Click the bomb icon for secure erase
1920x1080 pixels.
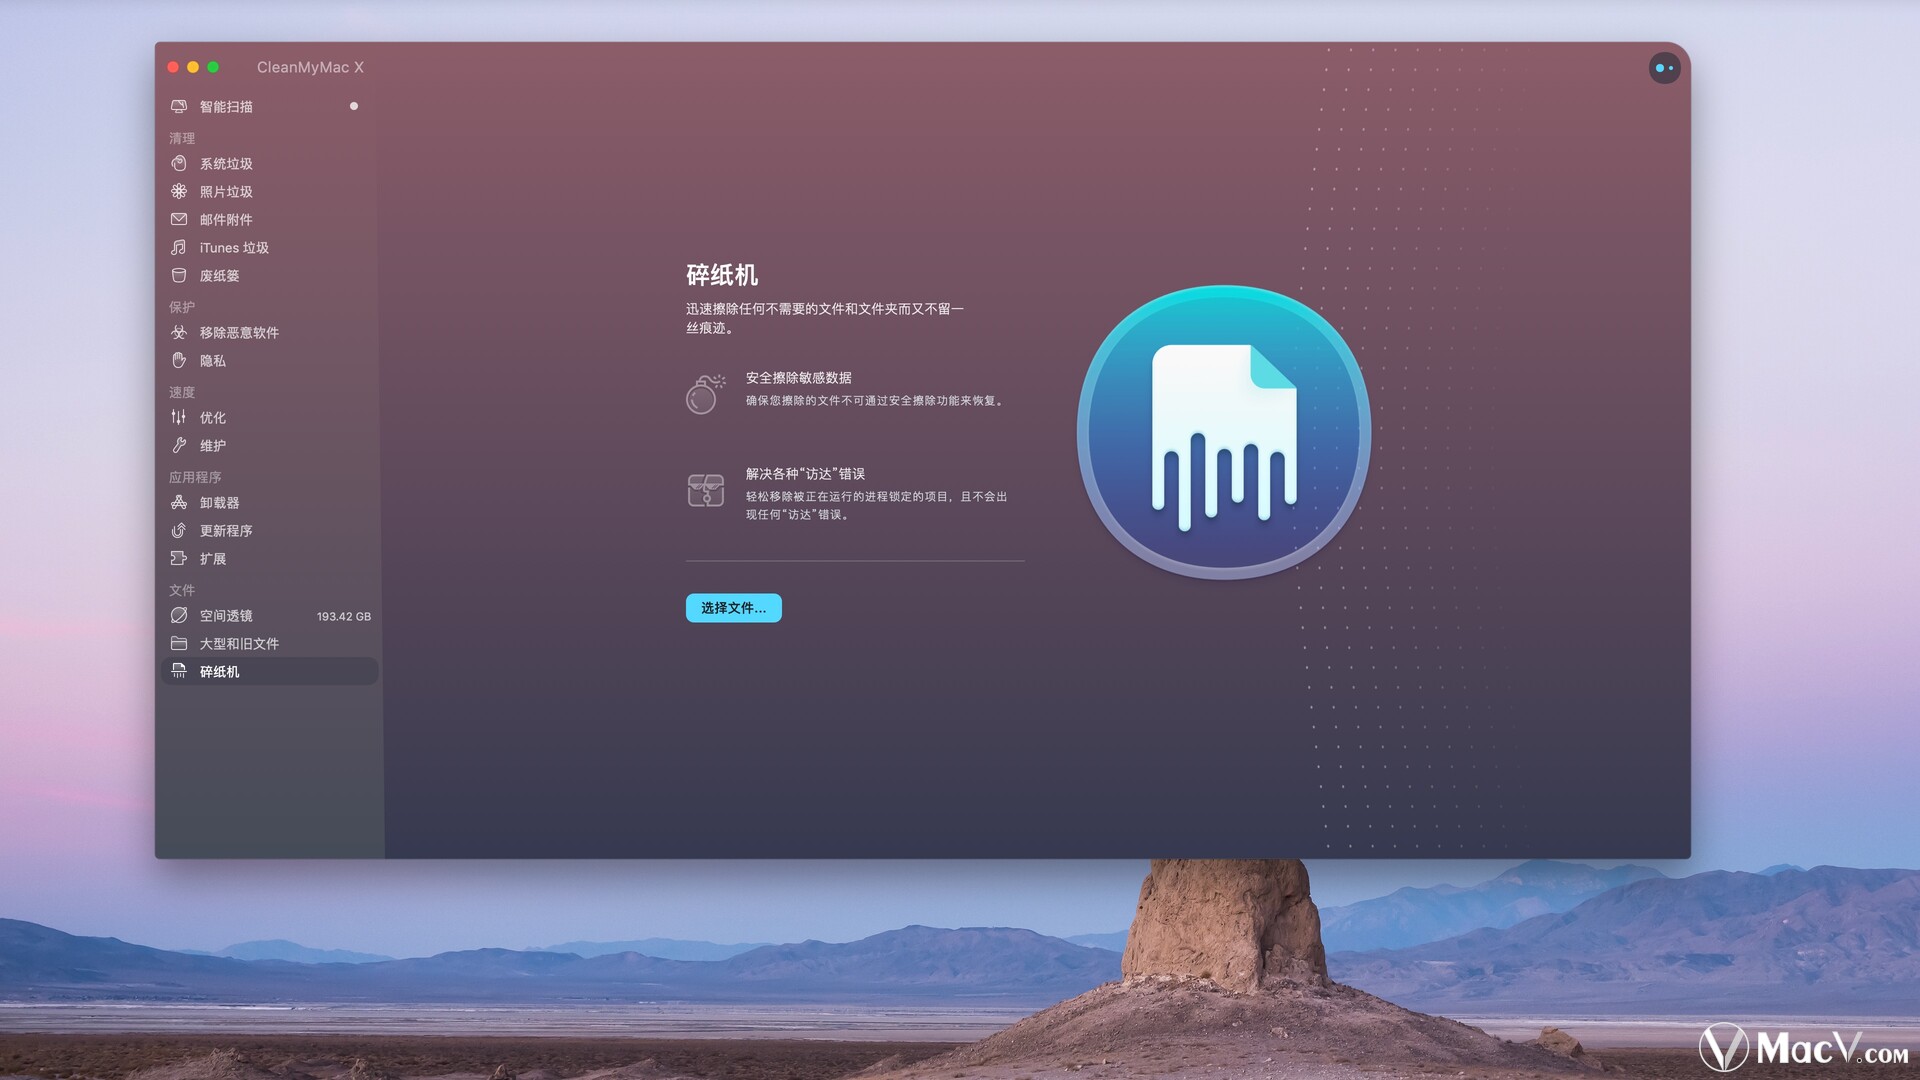pos(705,393)
